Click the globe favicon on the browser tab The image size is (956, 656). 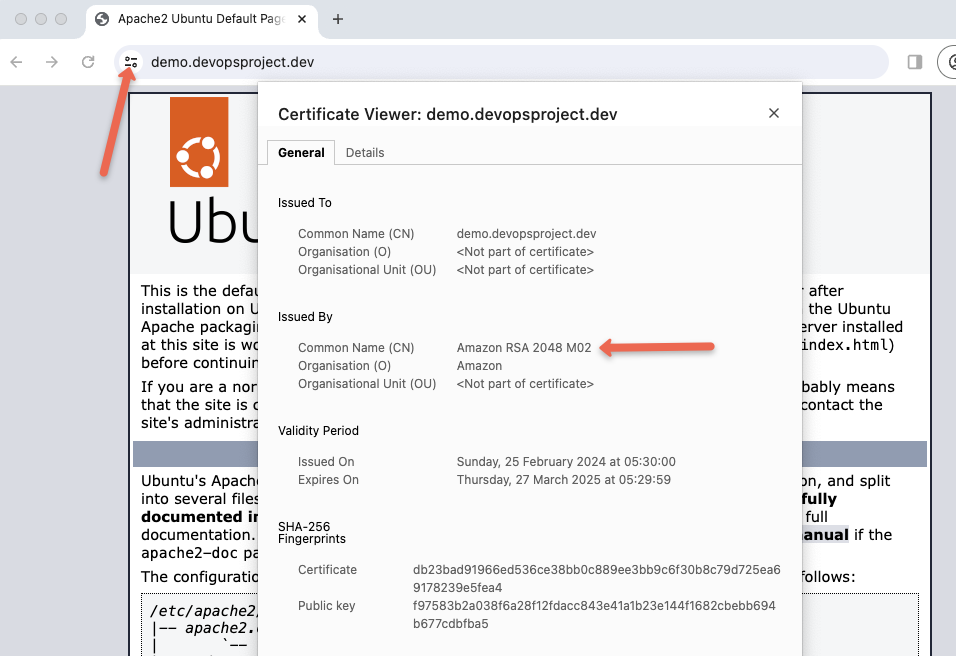click(x=102, y=20)
